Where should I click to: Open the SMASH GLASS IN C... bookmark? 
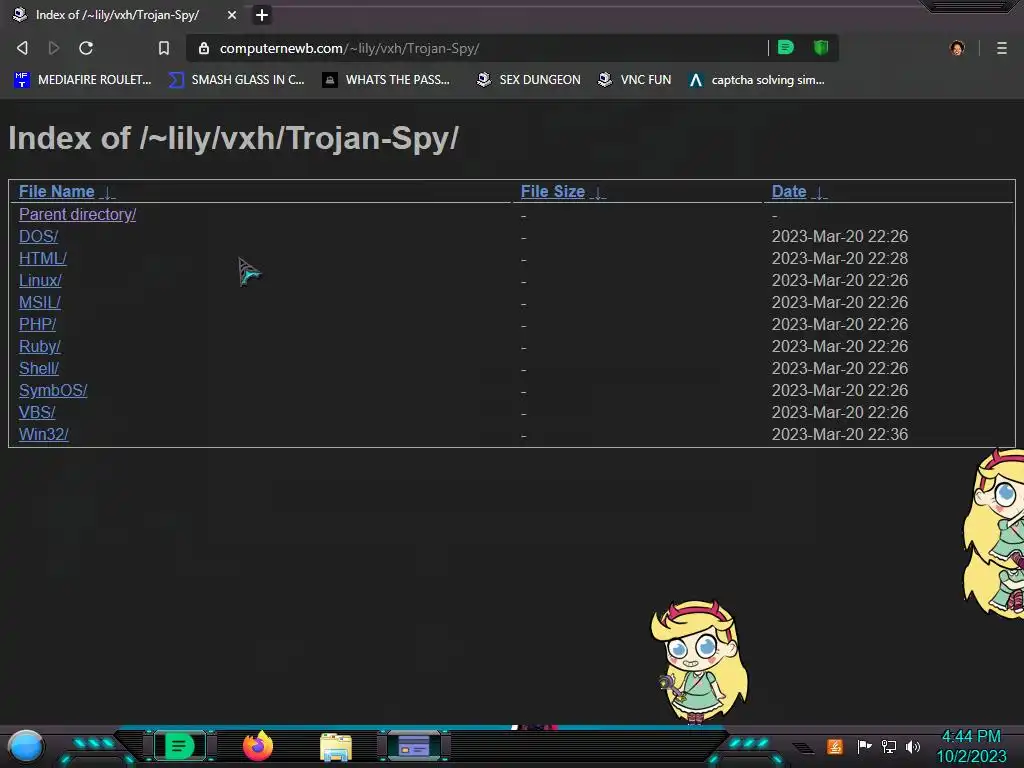point(236,80)
